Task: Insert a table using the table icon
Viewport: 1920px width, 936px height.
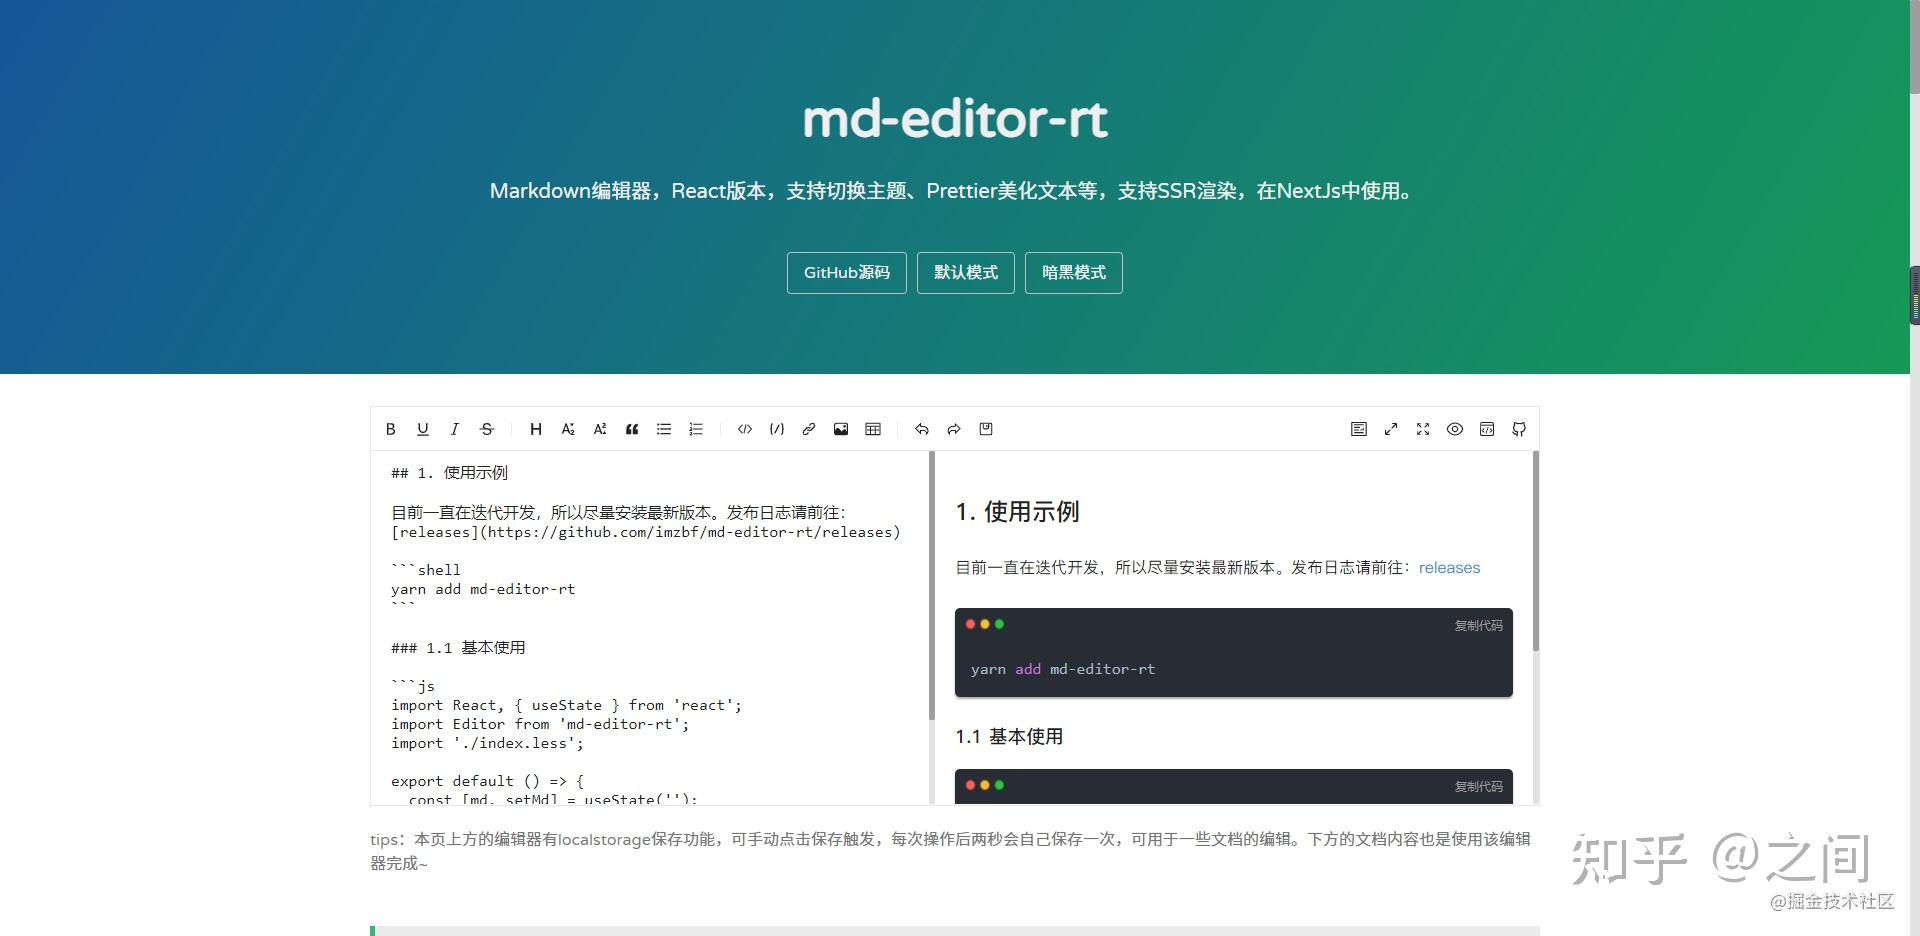Action: (x=873, y=429)
